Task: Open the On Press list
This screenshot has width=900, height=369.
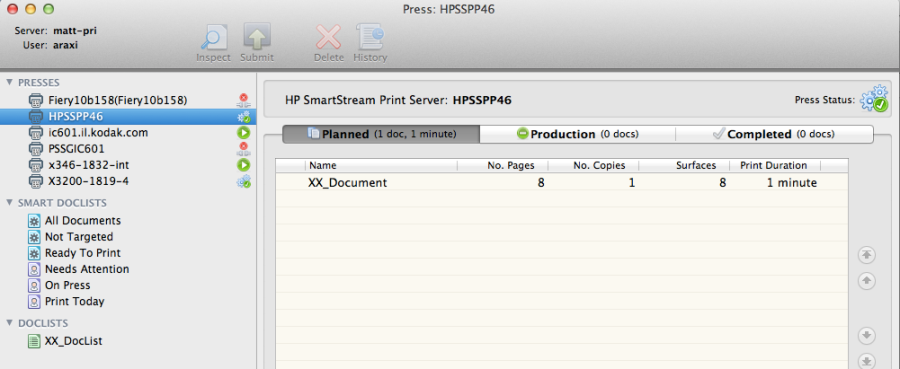Action: (x=67, y=285)
